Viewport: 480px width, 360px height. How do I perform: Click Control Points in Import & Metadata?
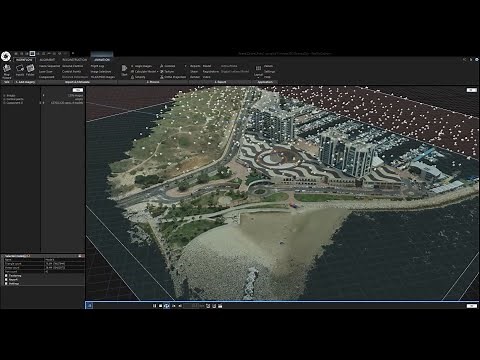pos(71,71)
